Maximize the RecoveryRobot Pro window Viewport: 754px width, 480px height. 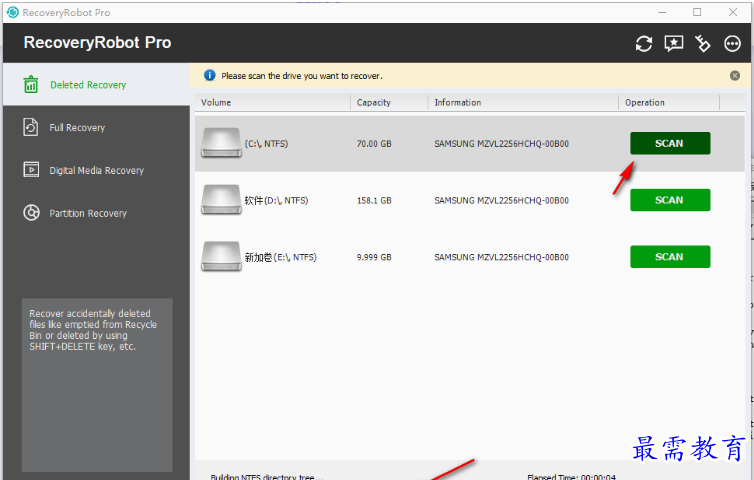697,13
